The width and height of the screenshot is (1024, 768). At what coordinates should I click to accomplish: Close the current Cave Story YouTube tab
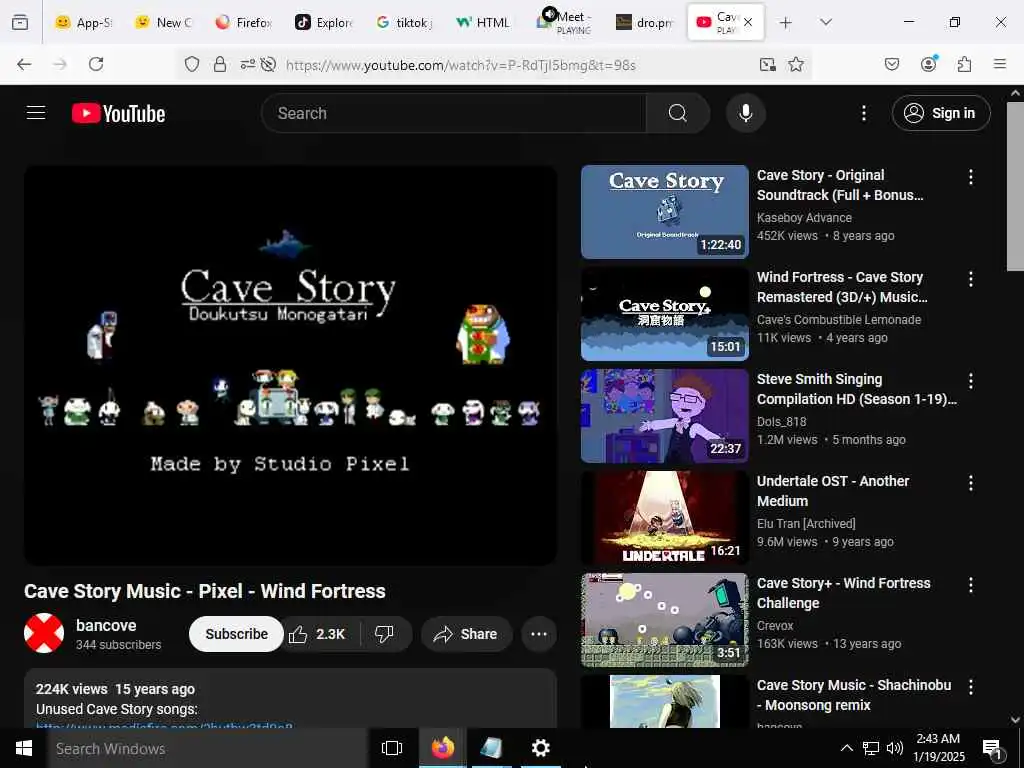point(748,22)
